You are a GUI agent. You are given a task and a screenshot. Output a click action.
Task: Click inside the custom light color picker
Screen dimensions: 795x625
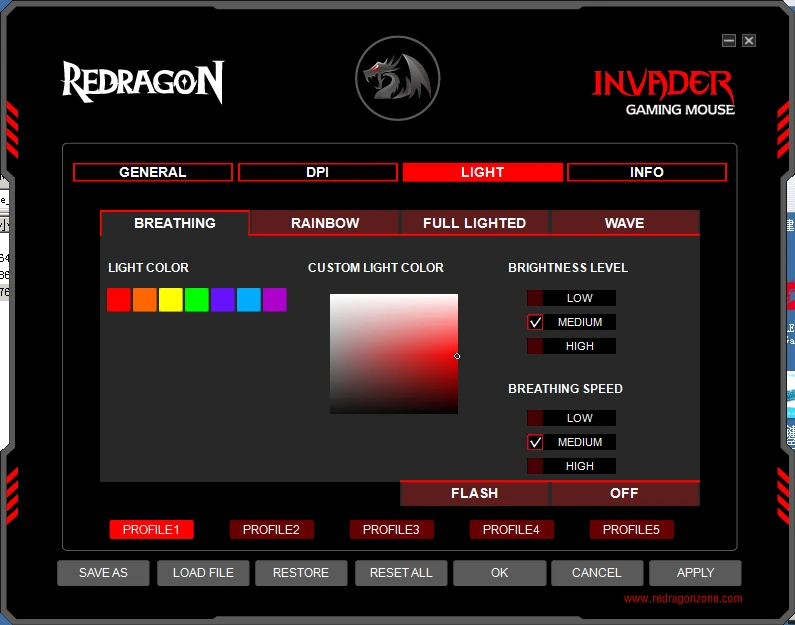click(394, 354)
